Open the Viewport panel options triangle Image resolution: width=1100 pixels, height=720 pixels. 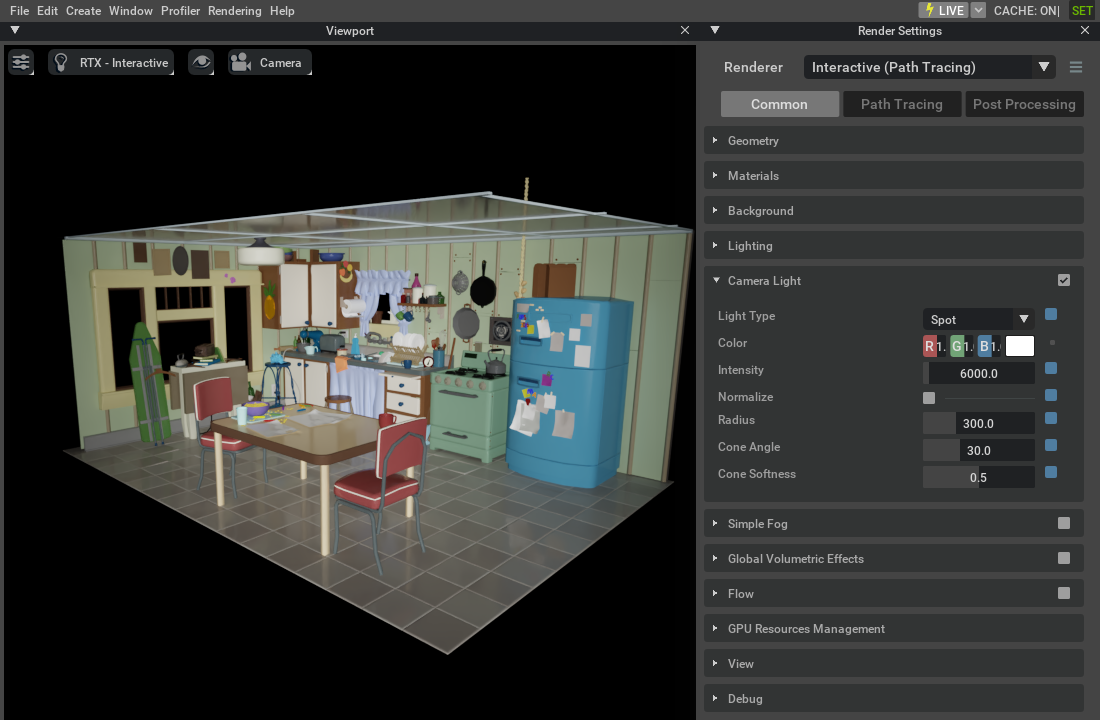click(15, 30)
